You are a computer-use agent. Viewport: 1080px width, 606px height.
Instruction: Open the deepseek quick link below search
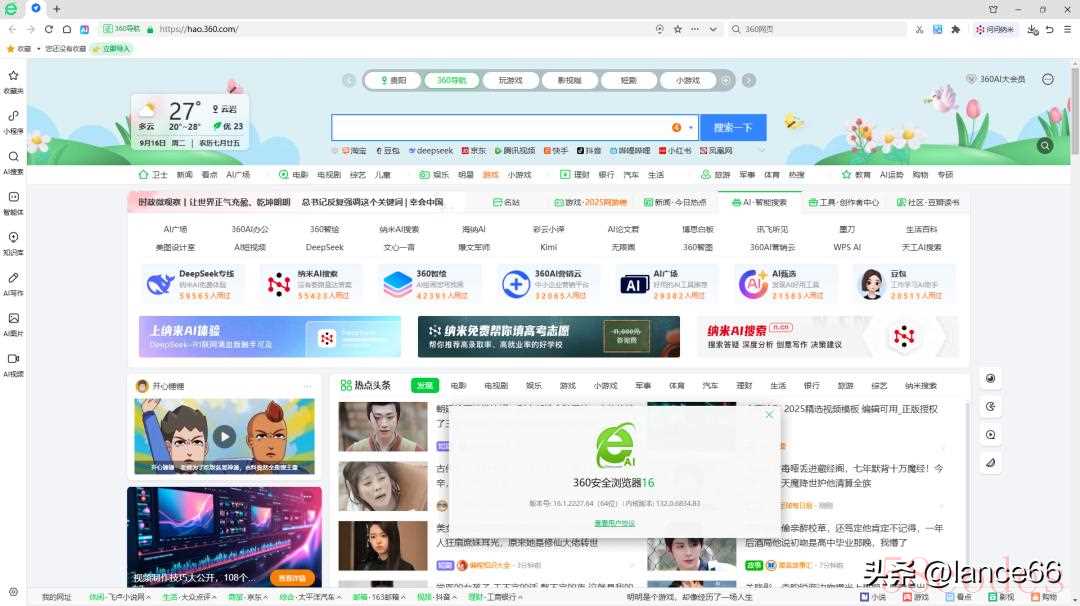coord(430,150)
